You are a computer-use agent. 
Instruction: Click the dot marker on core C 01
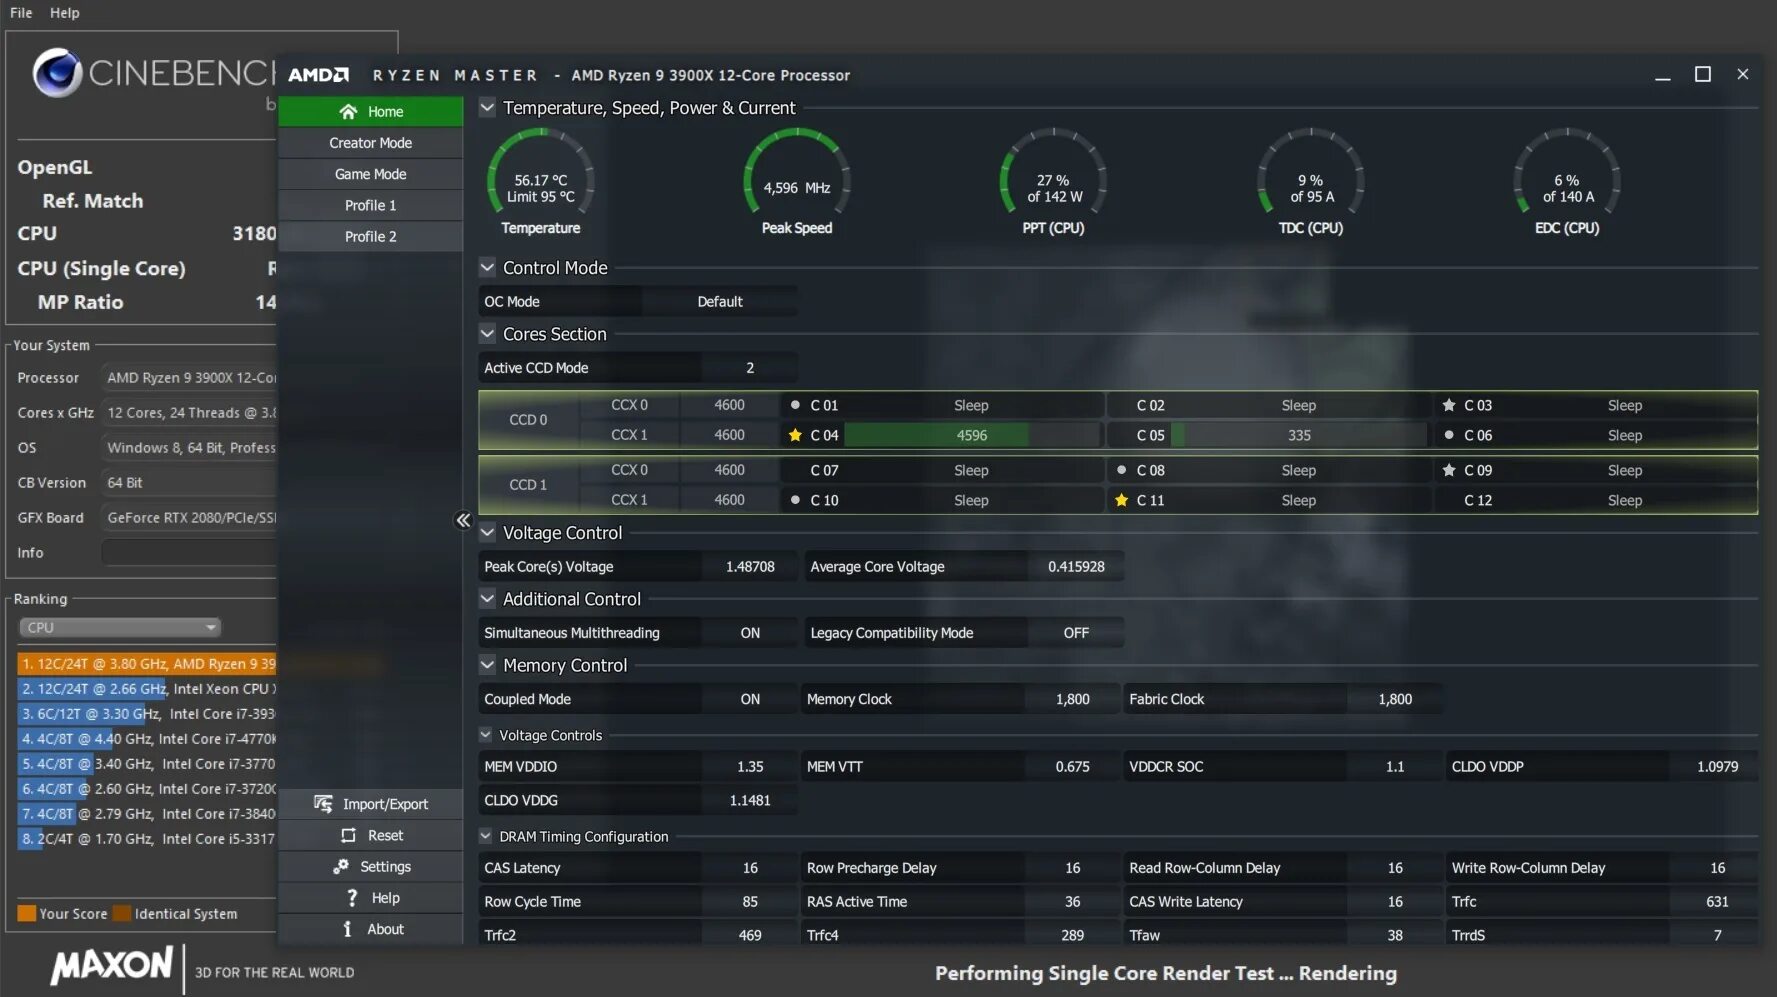point(795,405)
